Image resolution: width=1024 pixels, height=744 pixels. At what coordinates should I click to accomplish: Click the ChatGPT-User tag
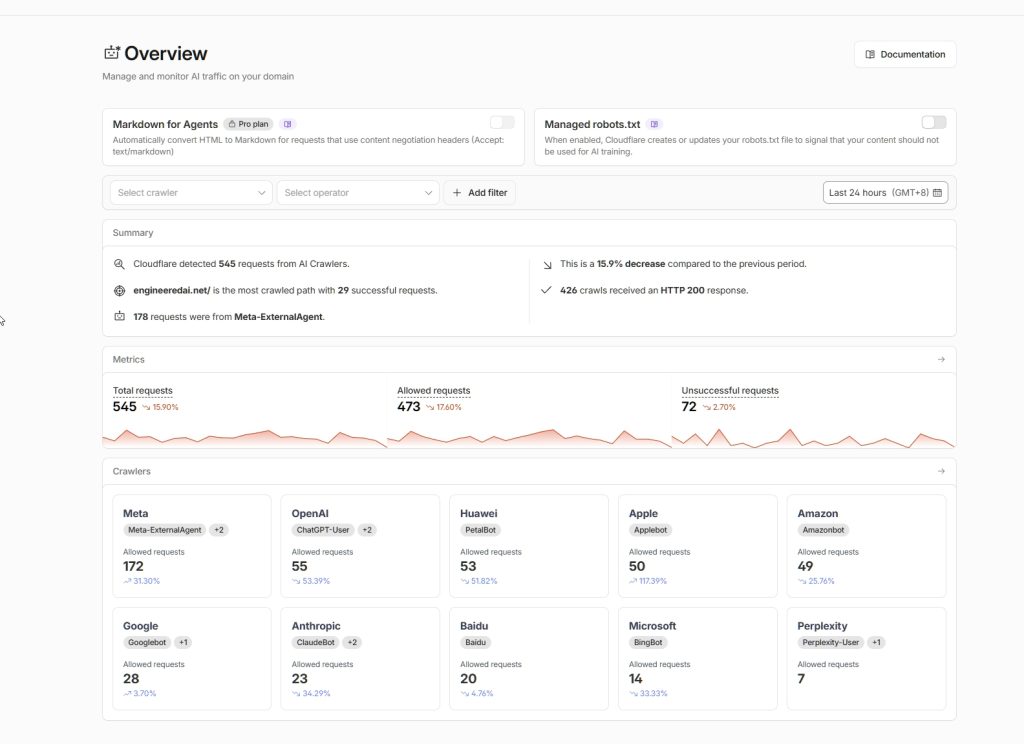coord(323,530)
